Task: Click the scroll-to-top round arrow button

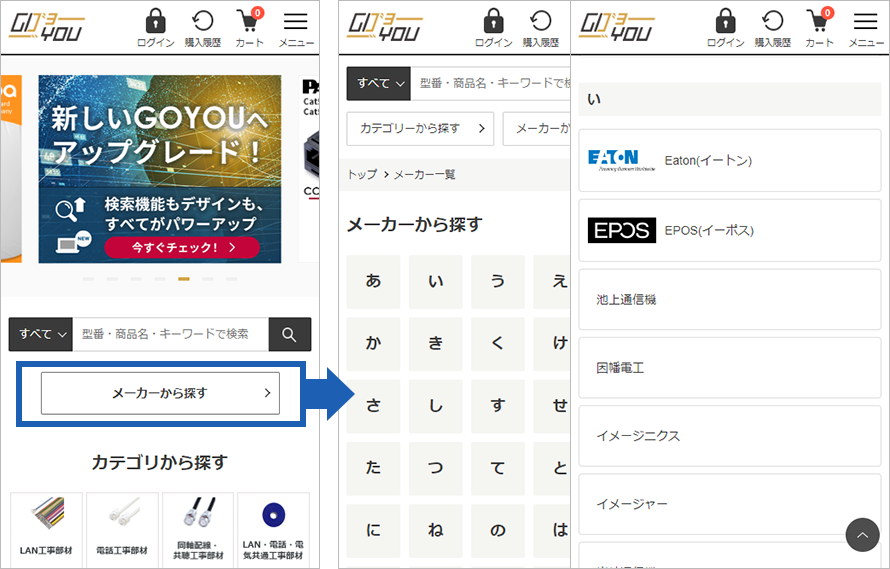Action: pos(862,534)
